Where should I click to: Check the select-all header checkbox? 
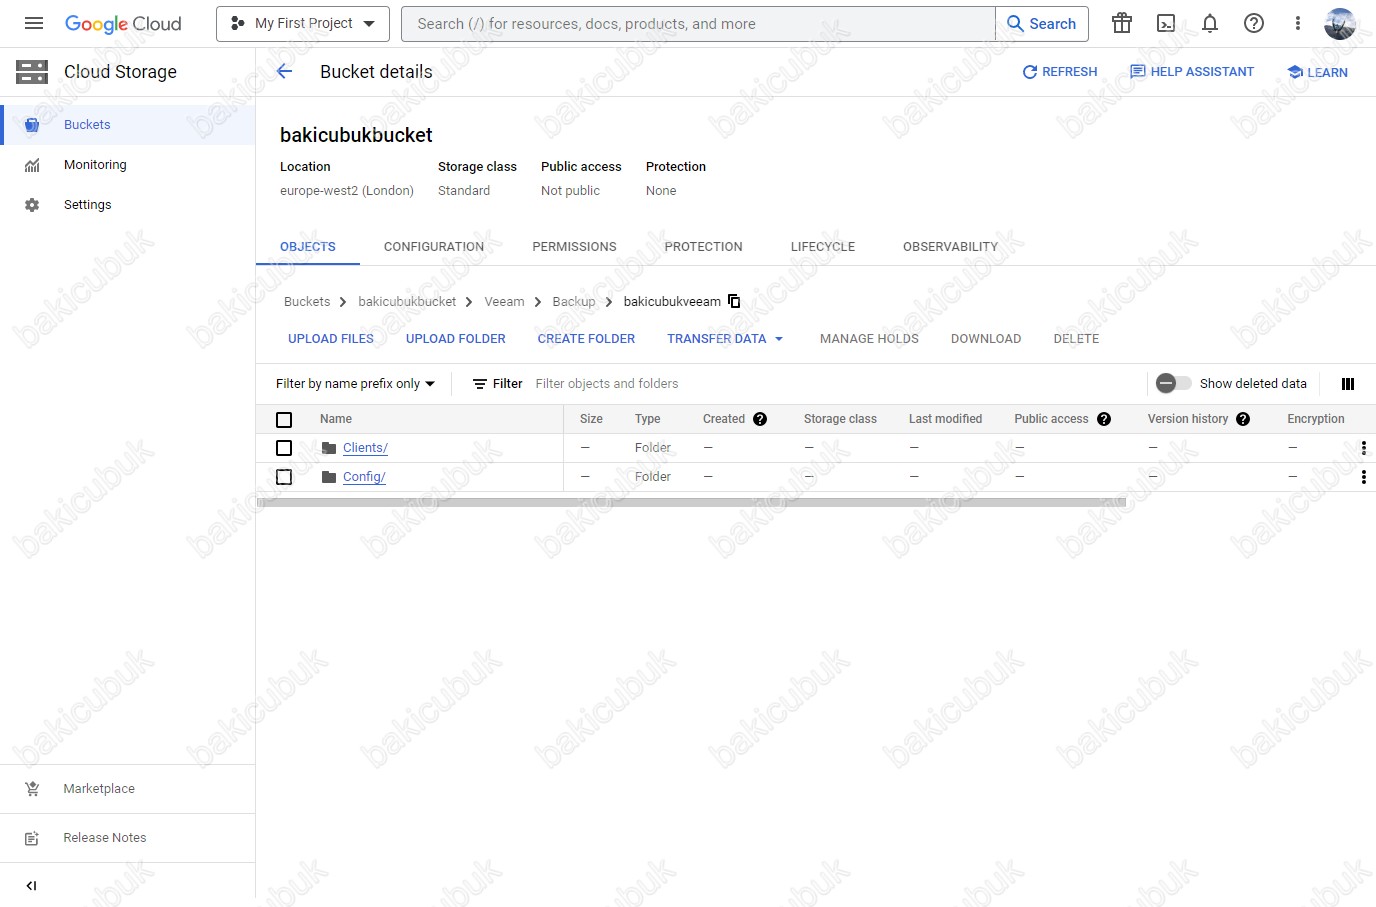tap(284, 420)
